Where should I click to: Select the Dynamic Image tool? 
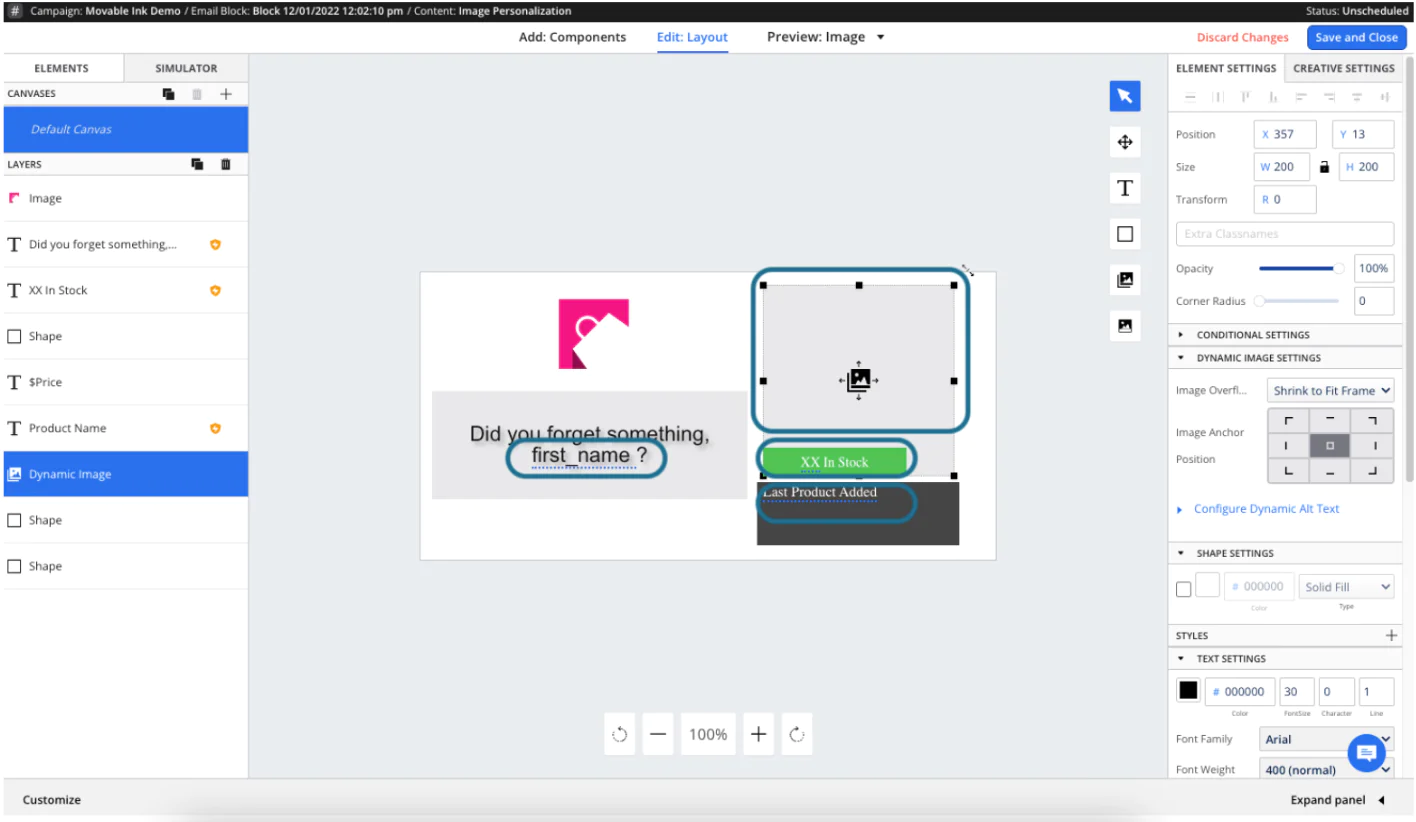click(1124, 279)
